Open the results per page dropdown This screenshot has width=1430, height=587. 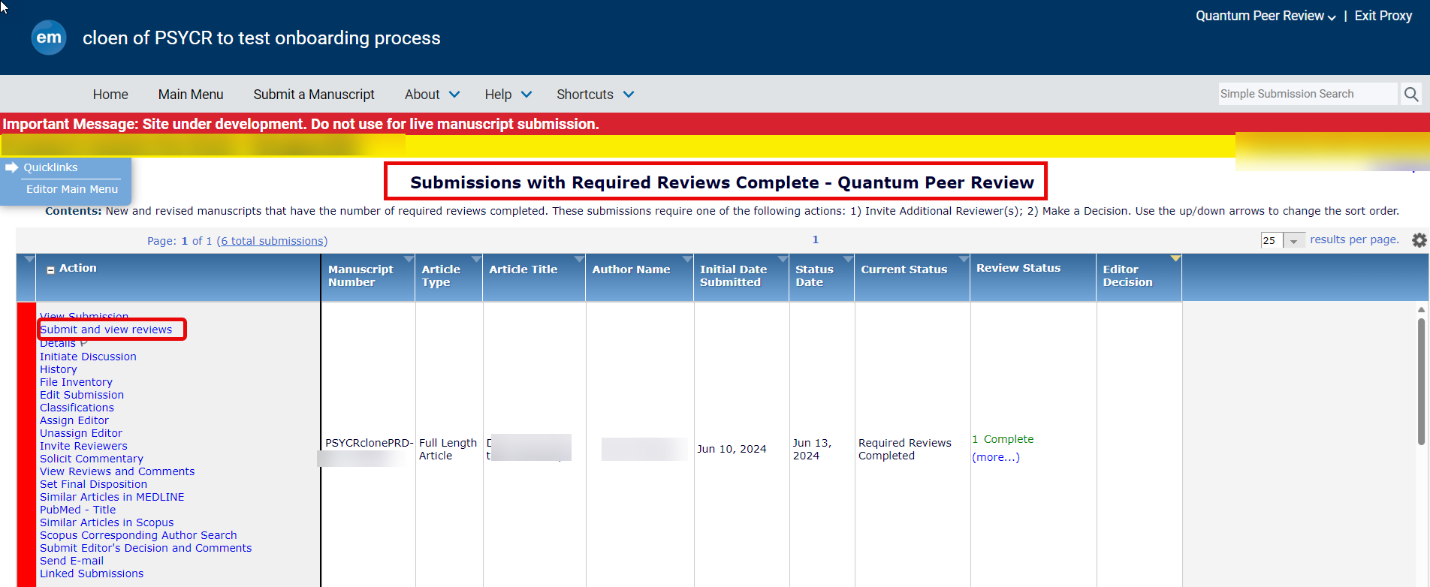pos(1295,241)
